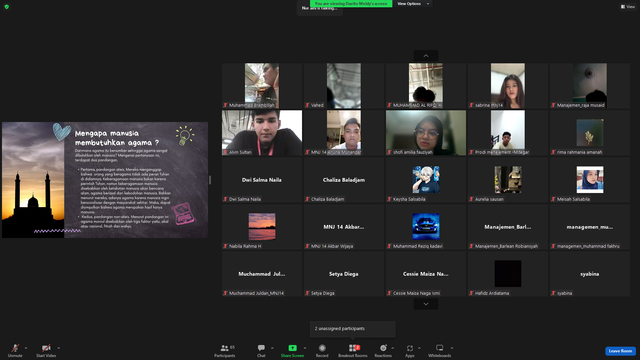The image size is (640, 360).
Task: Click muted mic icon on Alvin Sultan's tile
Action: tap(225, 152)
